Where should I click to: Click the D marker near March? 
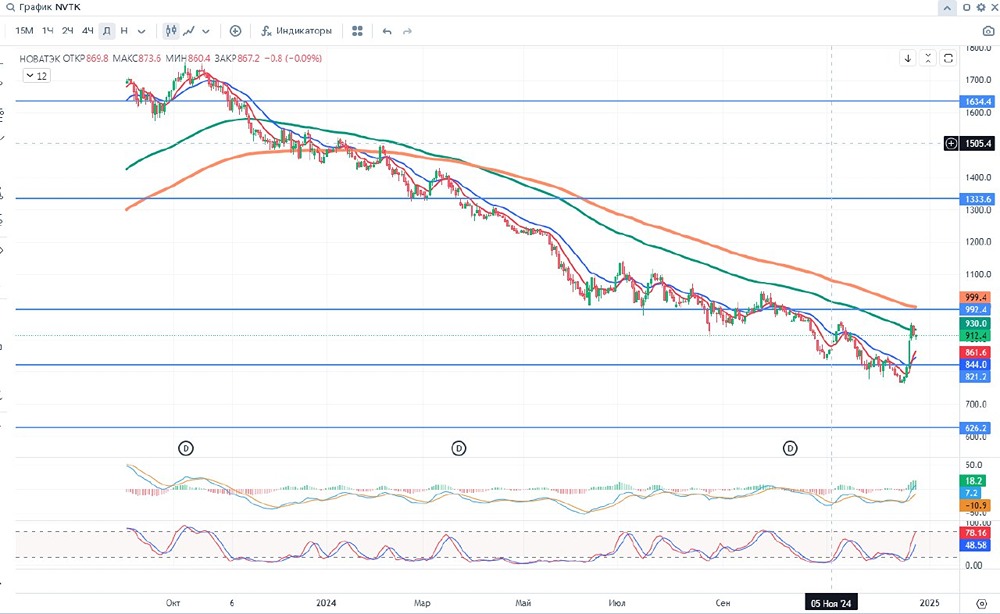[459, 448]
